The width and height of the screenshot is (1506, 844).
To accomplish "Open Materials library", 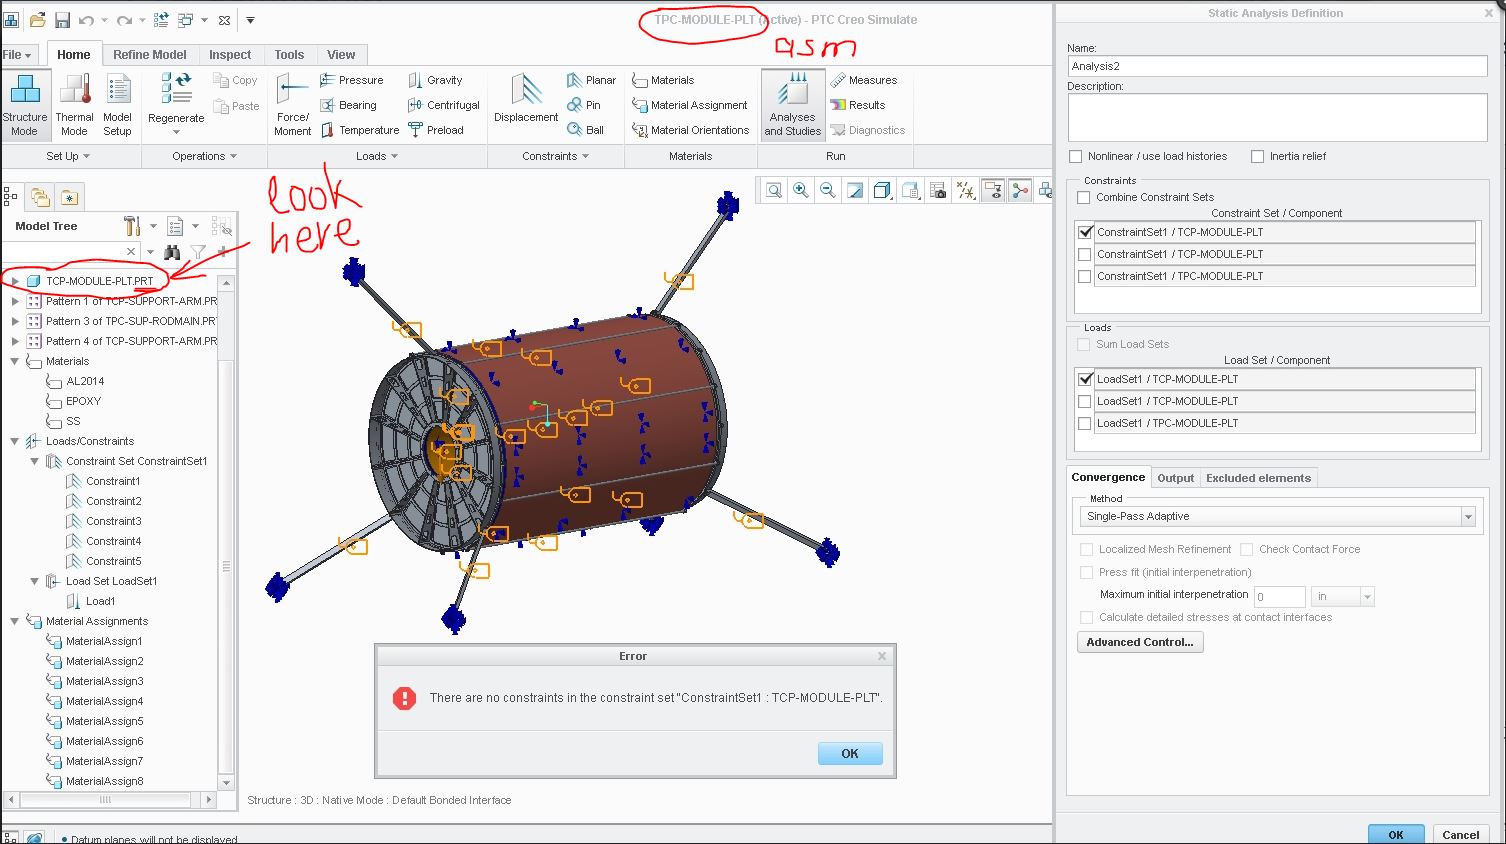I will pos(663,80).
